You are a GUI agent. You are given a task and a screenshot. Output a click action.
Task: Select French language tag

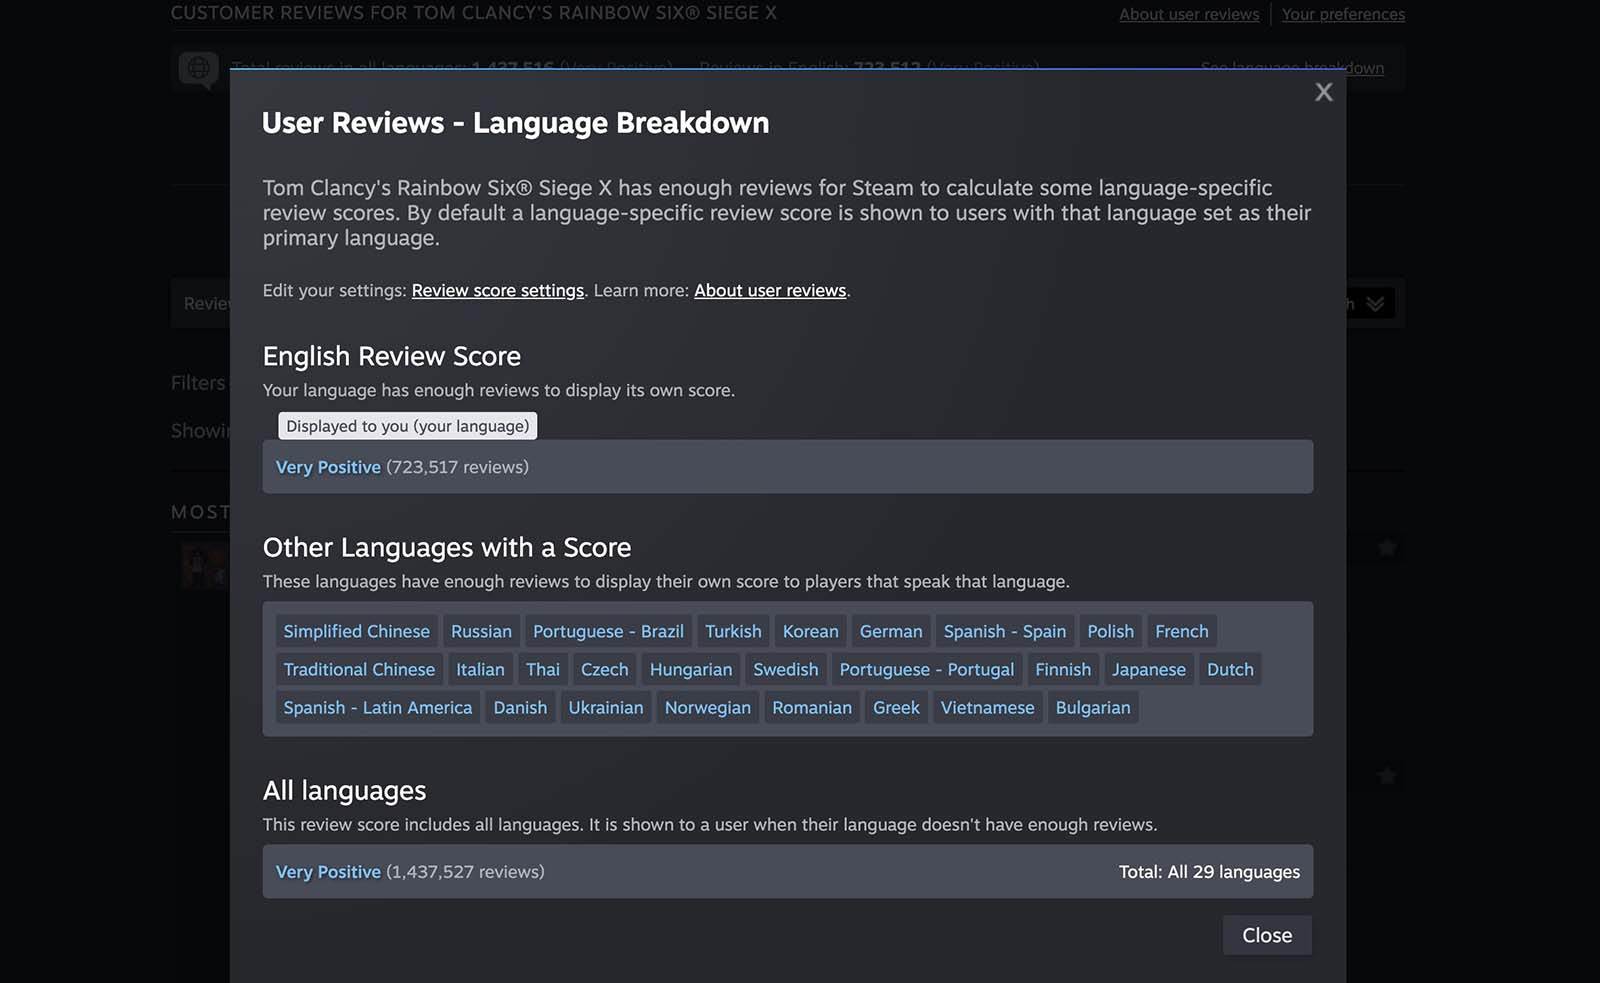coord(1181,631)
